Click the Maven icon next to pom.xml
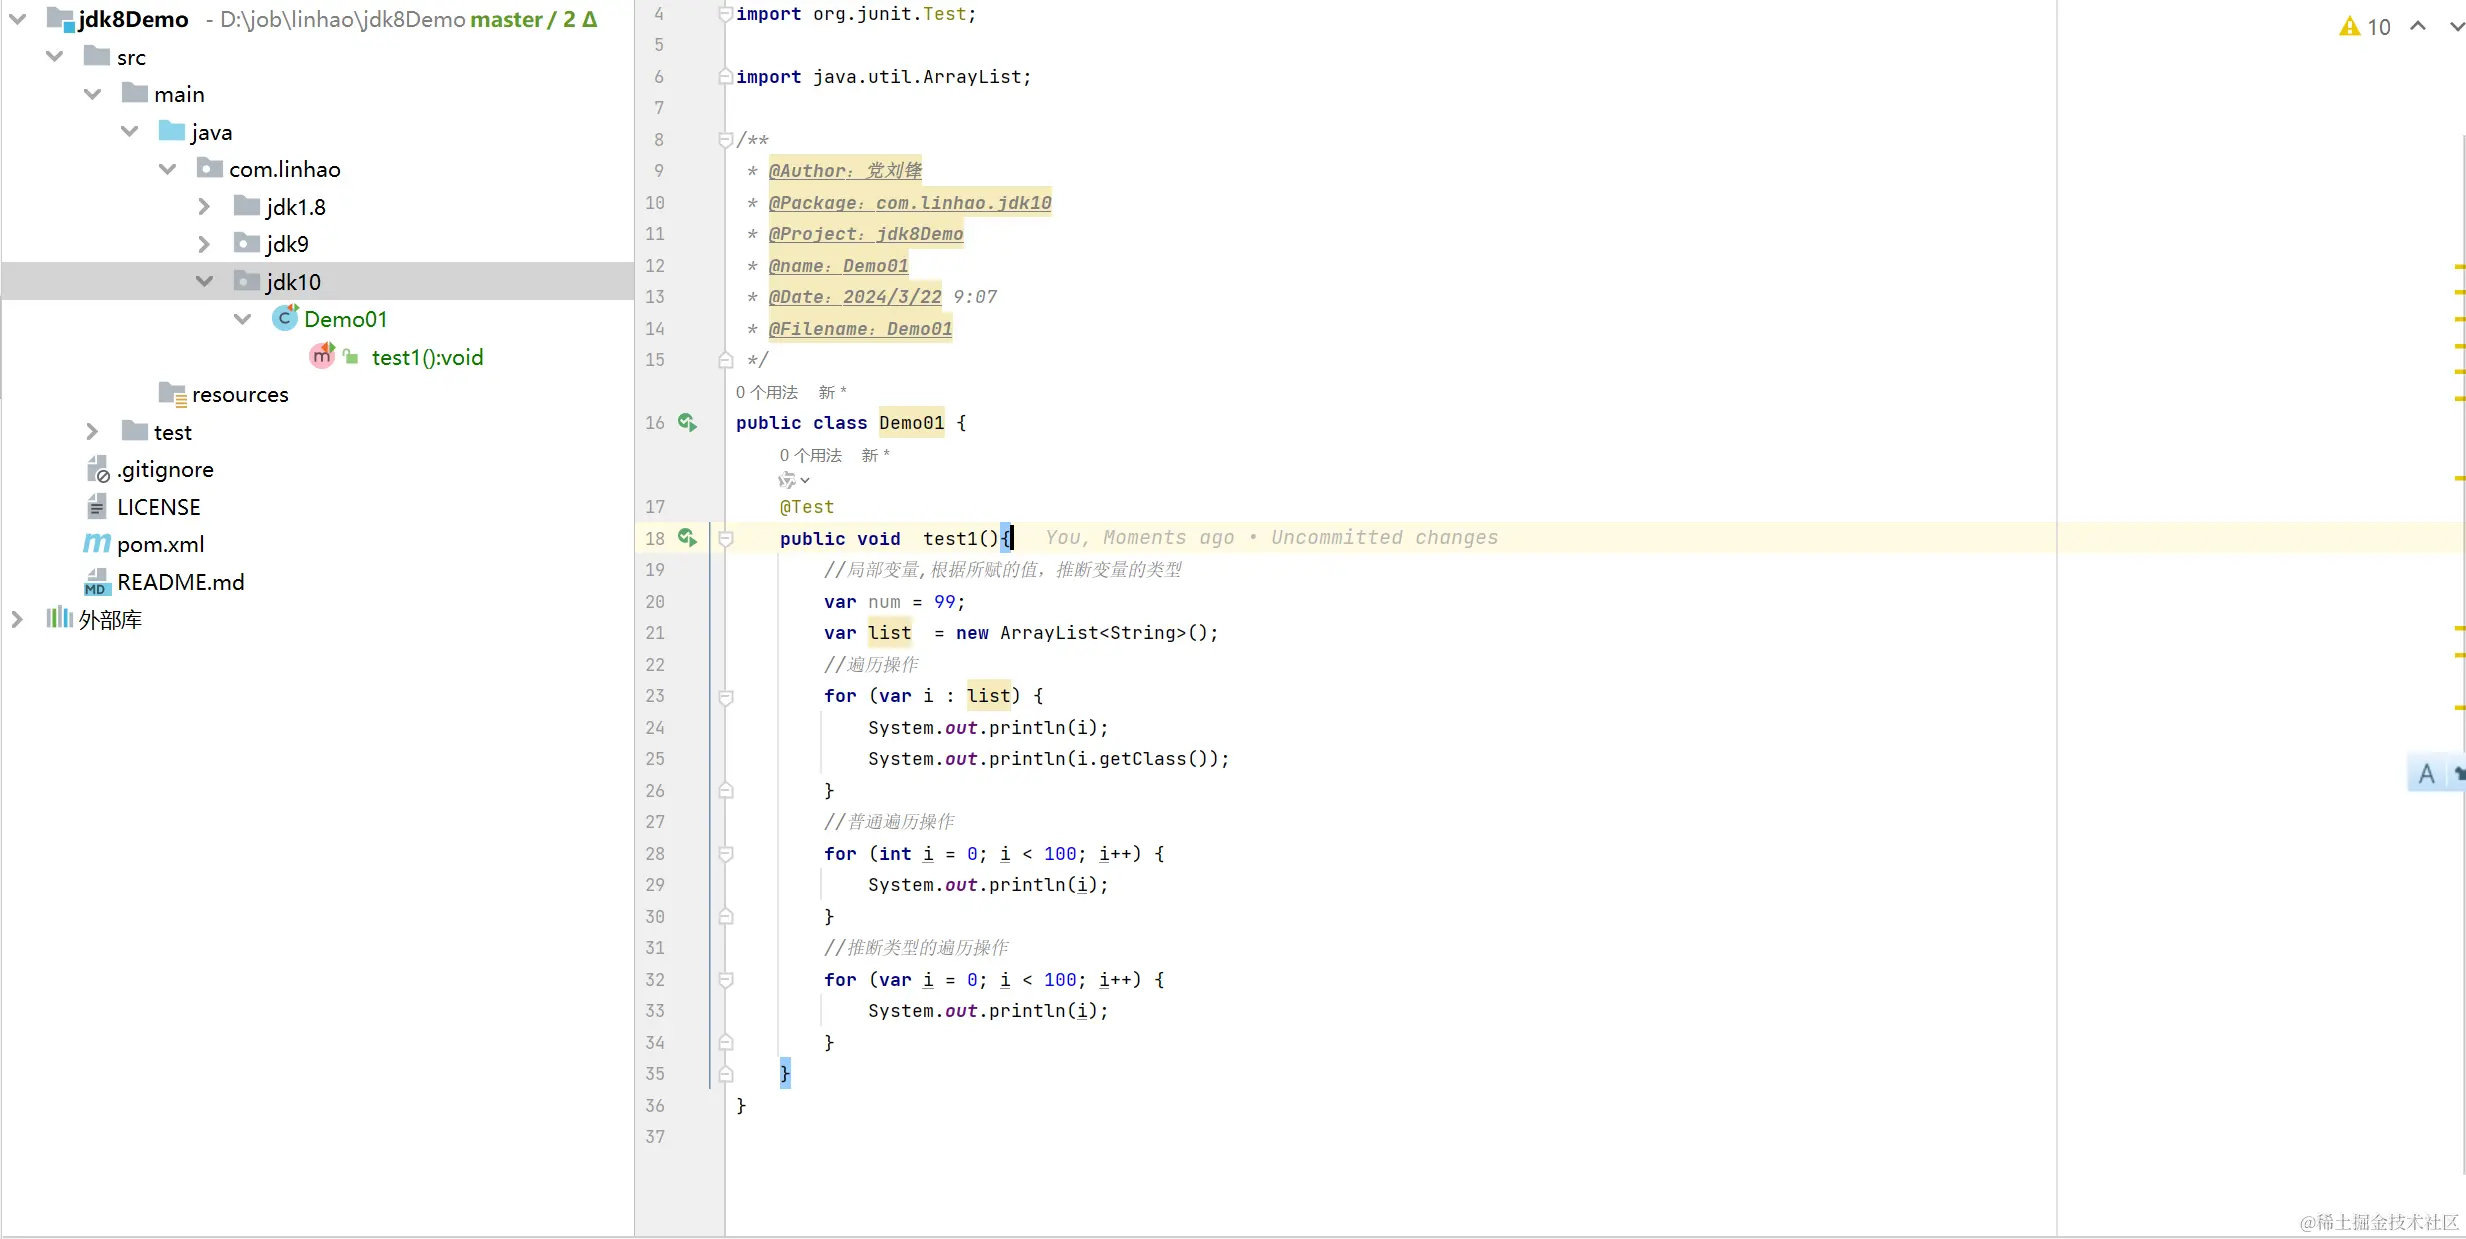 tap(96, 543)
